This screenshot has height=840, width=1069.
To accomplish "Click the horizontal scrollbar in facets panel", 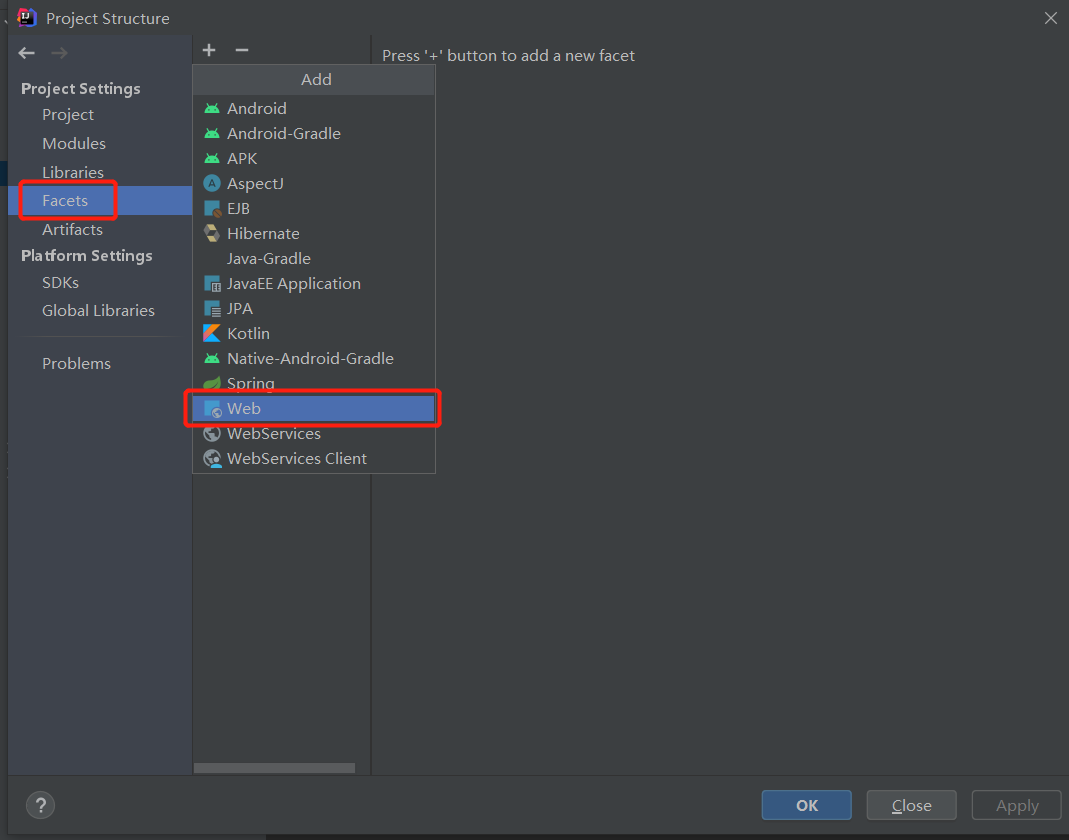I will 274,768.
